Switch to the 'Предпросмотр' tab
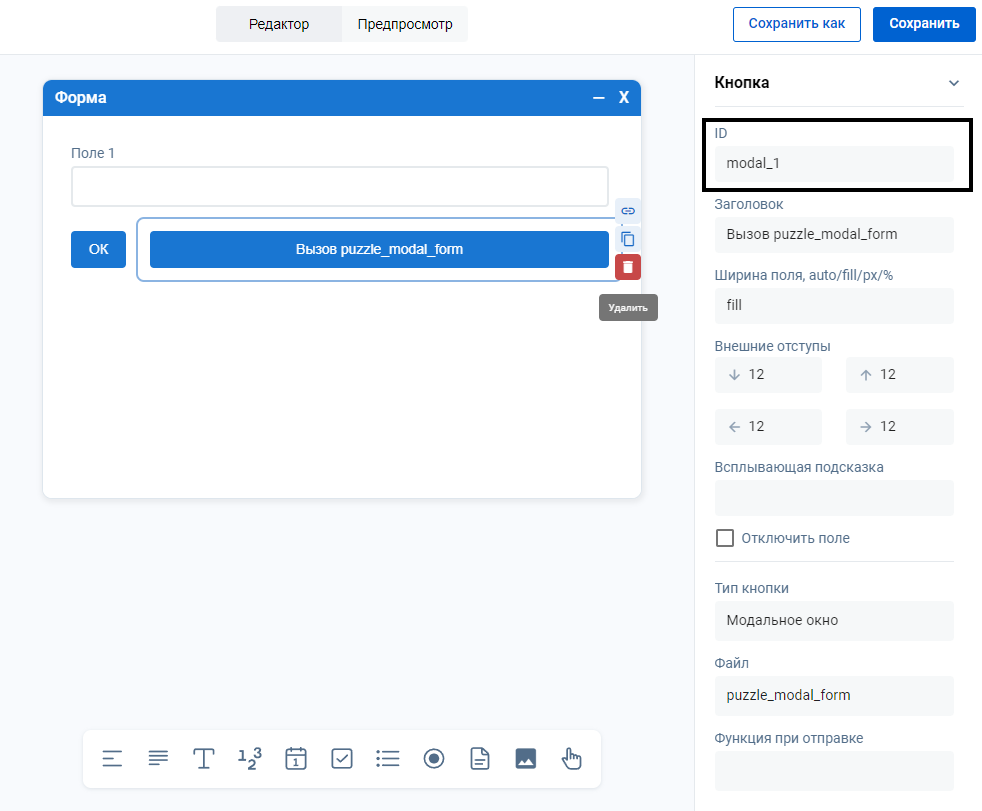This screenshot has width=982, height=811. pyautogui.click(x=405, y=24)
